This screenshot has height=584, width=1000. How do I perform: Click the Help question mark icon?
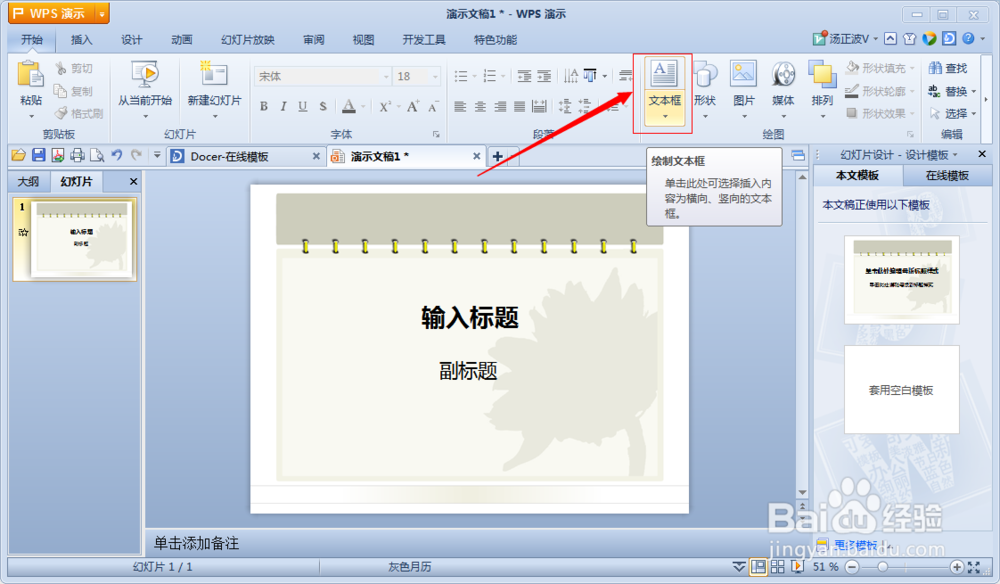pyautogui.click(x=968, y=39)
